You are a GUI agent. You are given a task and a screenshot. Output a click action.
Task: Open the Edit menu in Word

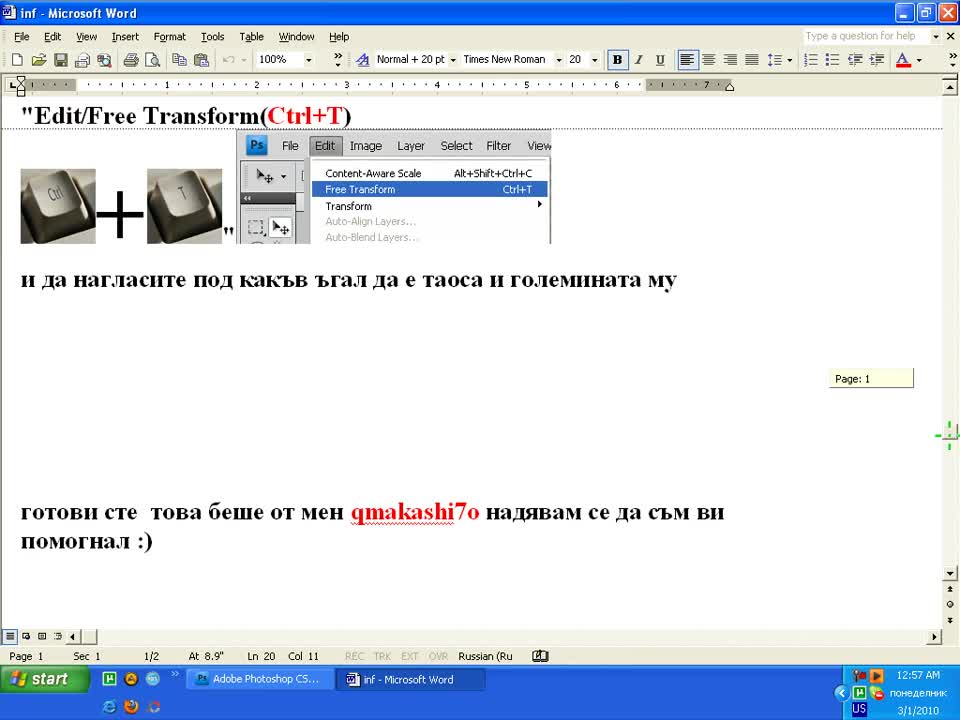(x=52, y=37)
